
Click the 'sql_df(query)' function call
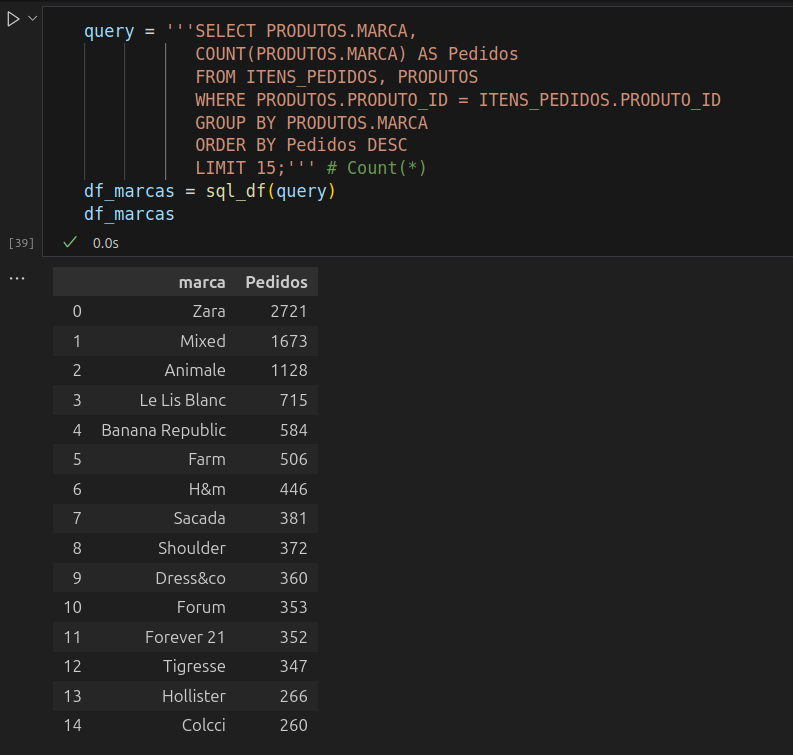coord(271,191)
